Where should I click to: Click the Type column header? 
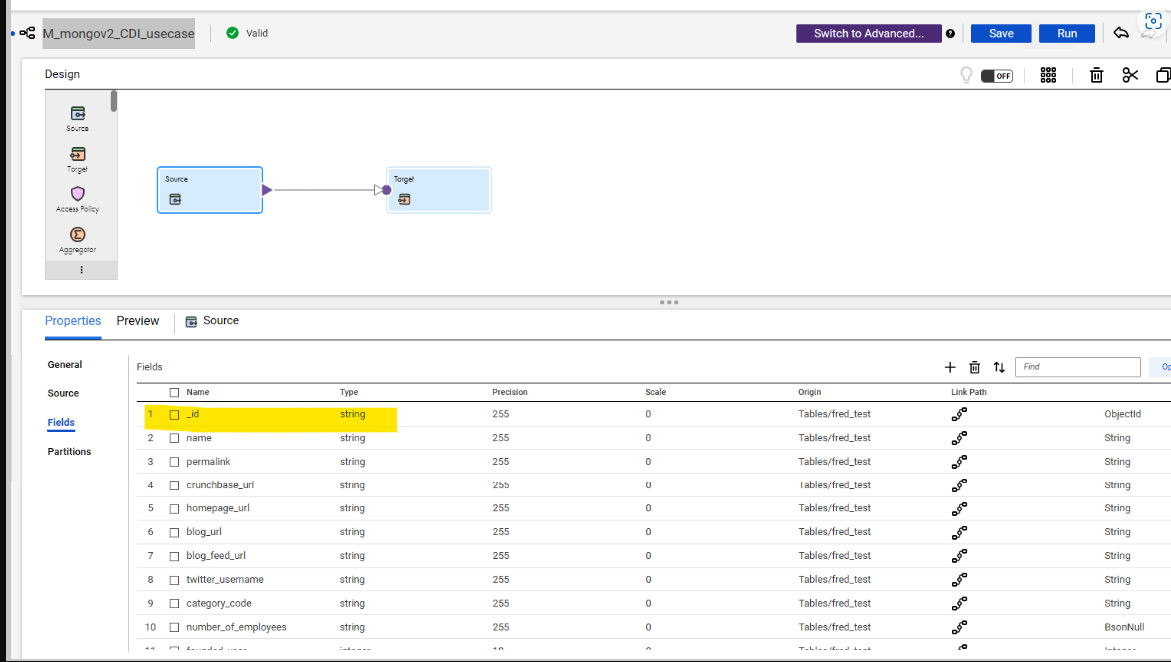(x=349, y=392)
